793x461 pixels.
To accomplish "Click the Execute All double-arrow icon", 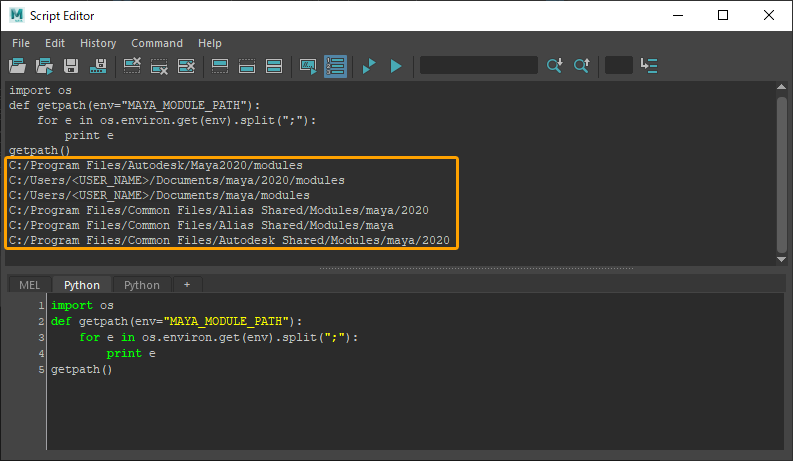I will [369, 66].
